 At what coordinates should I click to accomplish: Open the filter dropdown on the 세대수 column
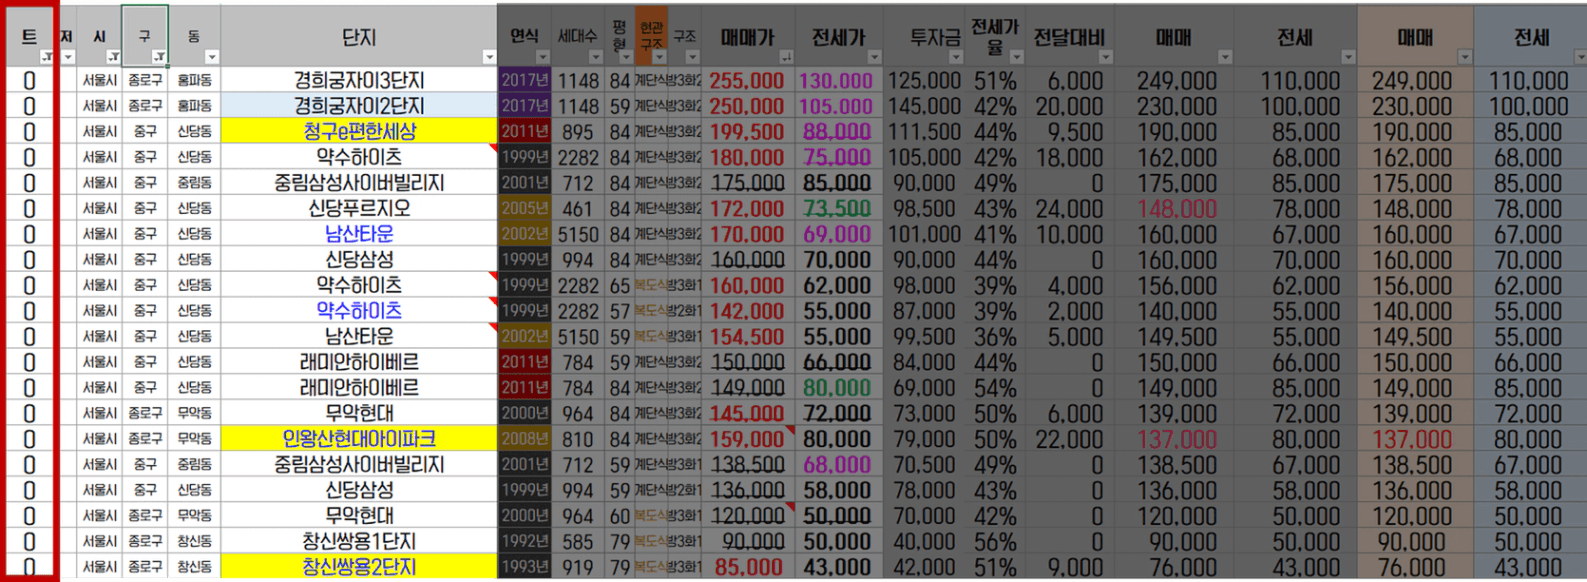point(596,57)
